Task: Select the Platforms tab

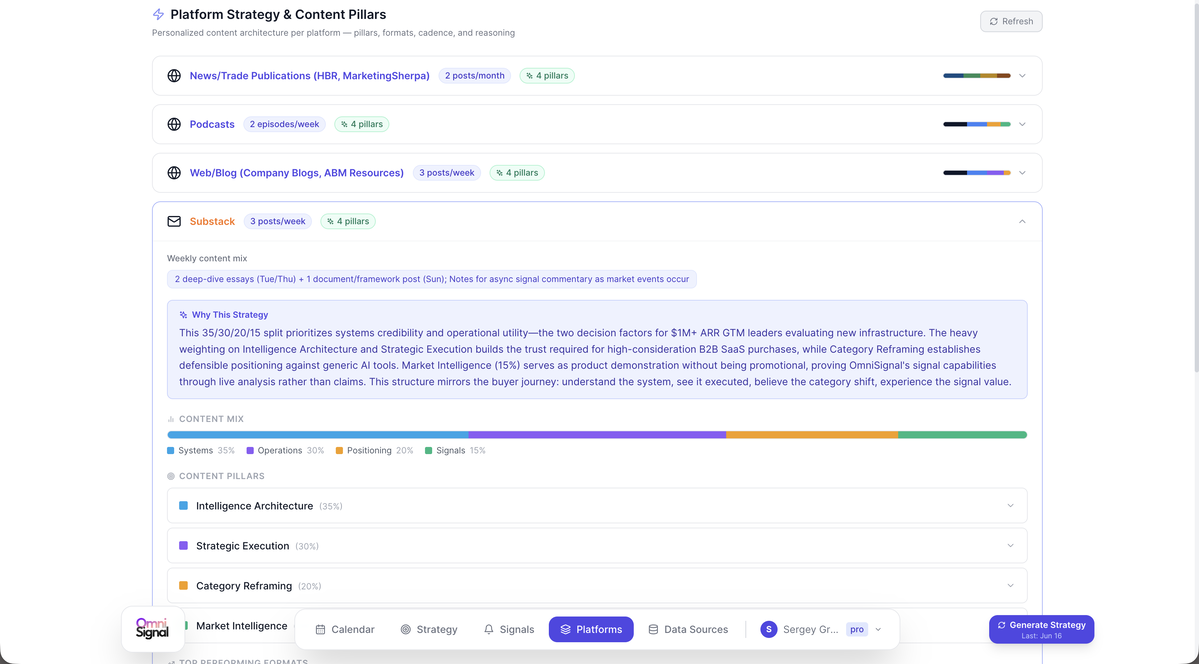Action: 591,630
